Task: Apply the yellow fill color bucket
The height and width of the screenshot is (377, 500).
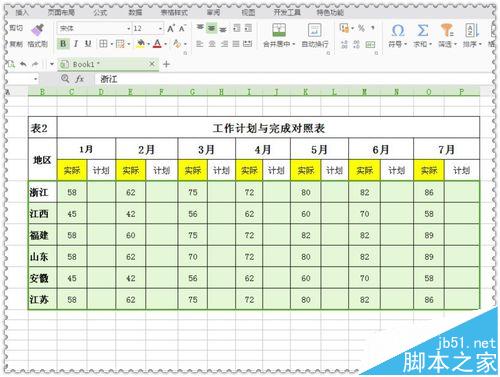Action: 140,44
